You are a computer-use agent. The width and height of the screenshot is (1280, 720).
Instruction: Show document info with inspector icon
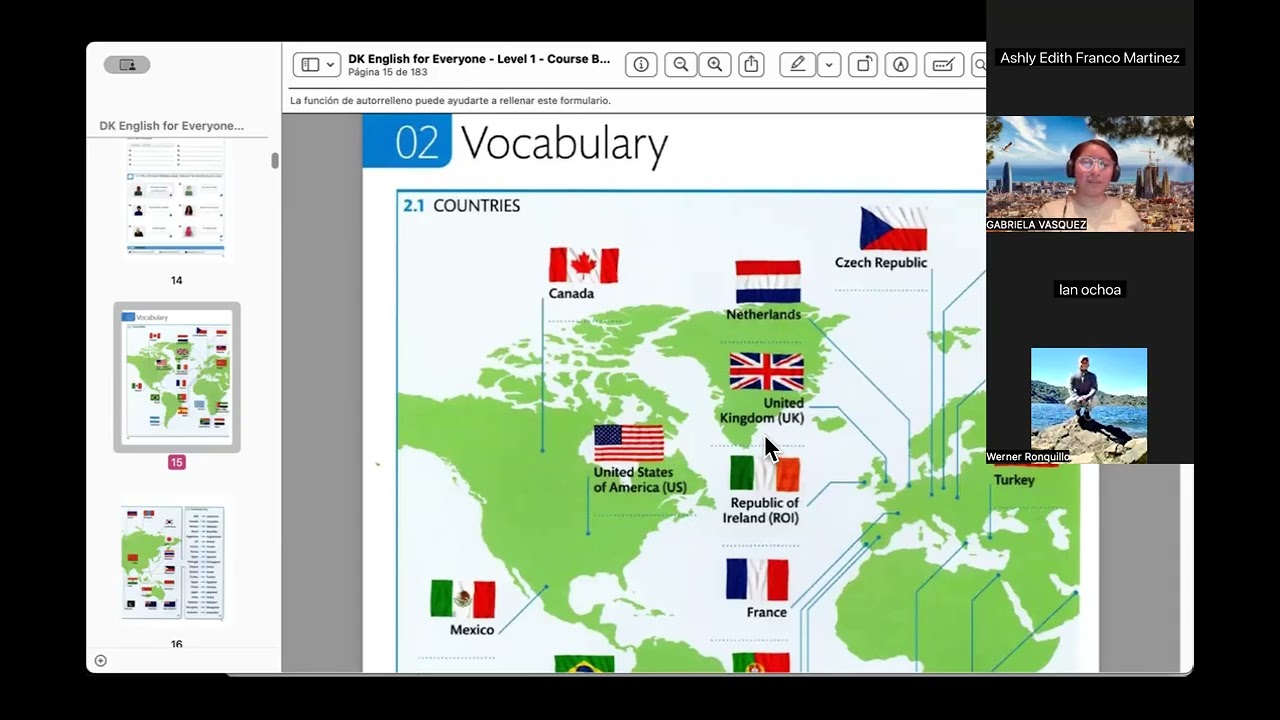(x=641, y=64)
